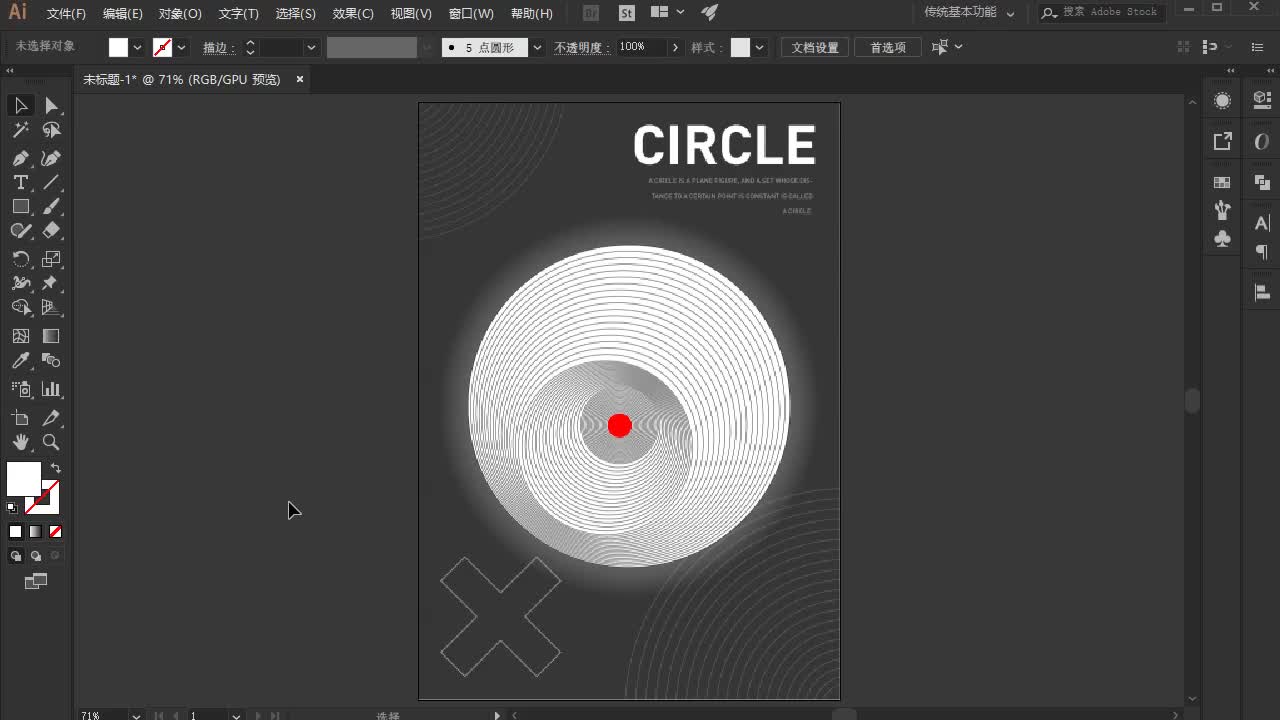Enable Draw Normal mode

pyautogui.click(x=16, y=556)
